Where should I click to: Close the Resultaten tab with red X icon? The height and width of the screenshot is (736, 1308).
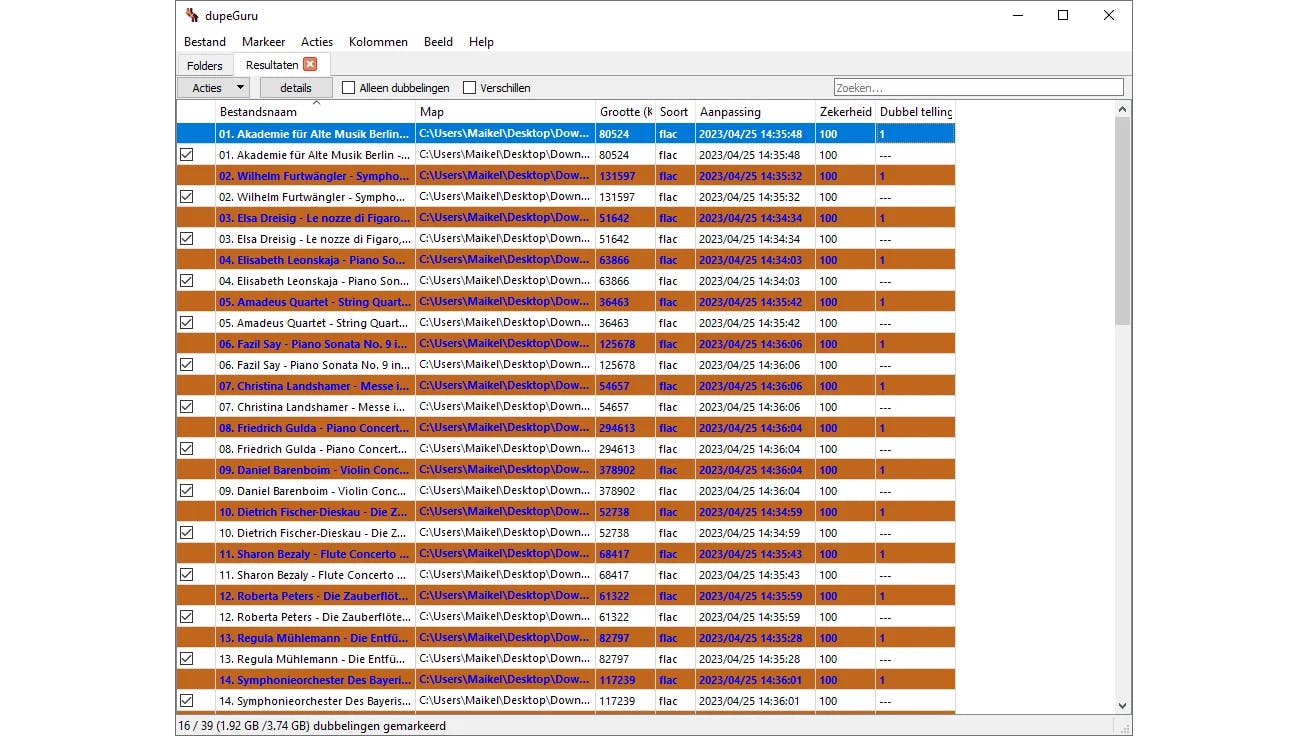310,64
